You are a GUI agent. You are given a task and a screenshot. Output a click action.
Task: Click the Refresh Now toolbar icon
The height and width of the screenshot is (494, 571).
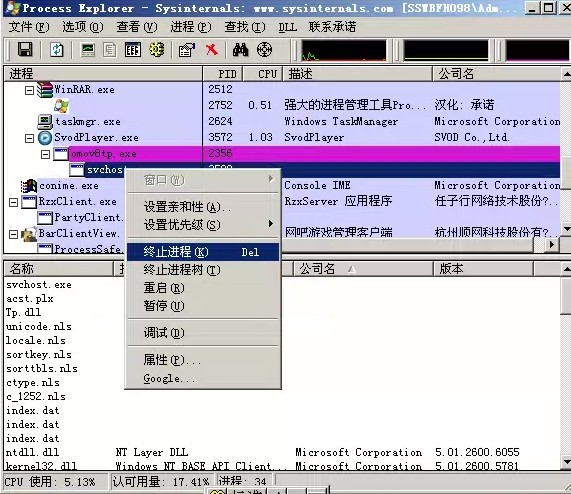click(x=56, y=50)
